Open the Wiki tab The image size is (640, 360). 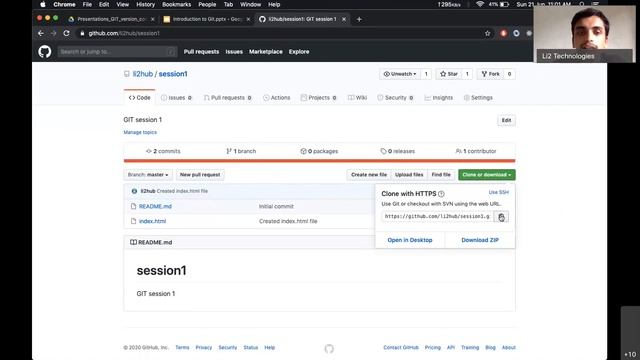coord(358,98)
